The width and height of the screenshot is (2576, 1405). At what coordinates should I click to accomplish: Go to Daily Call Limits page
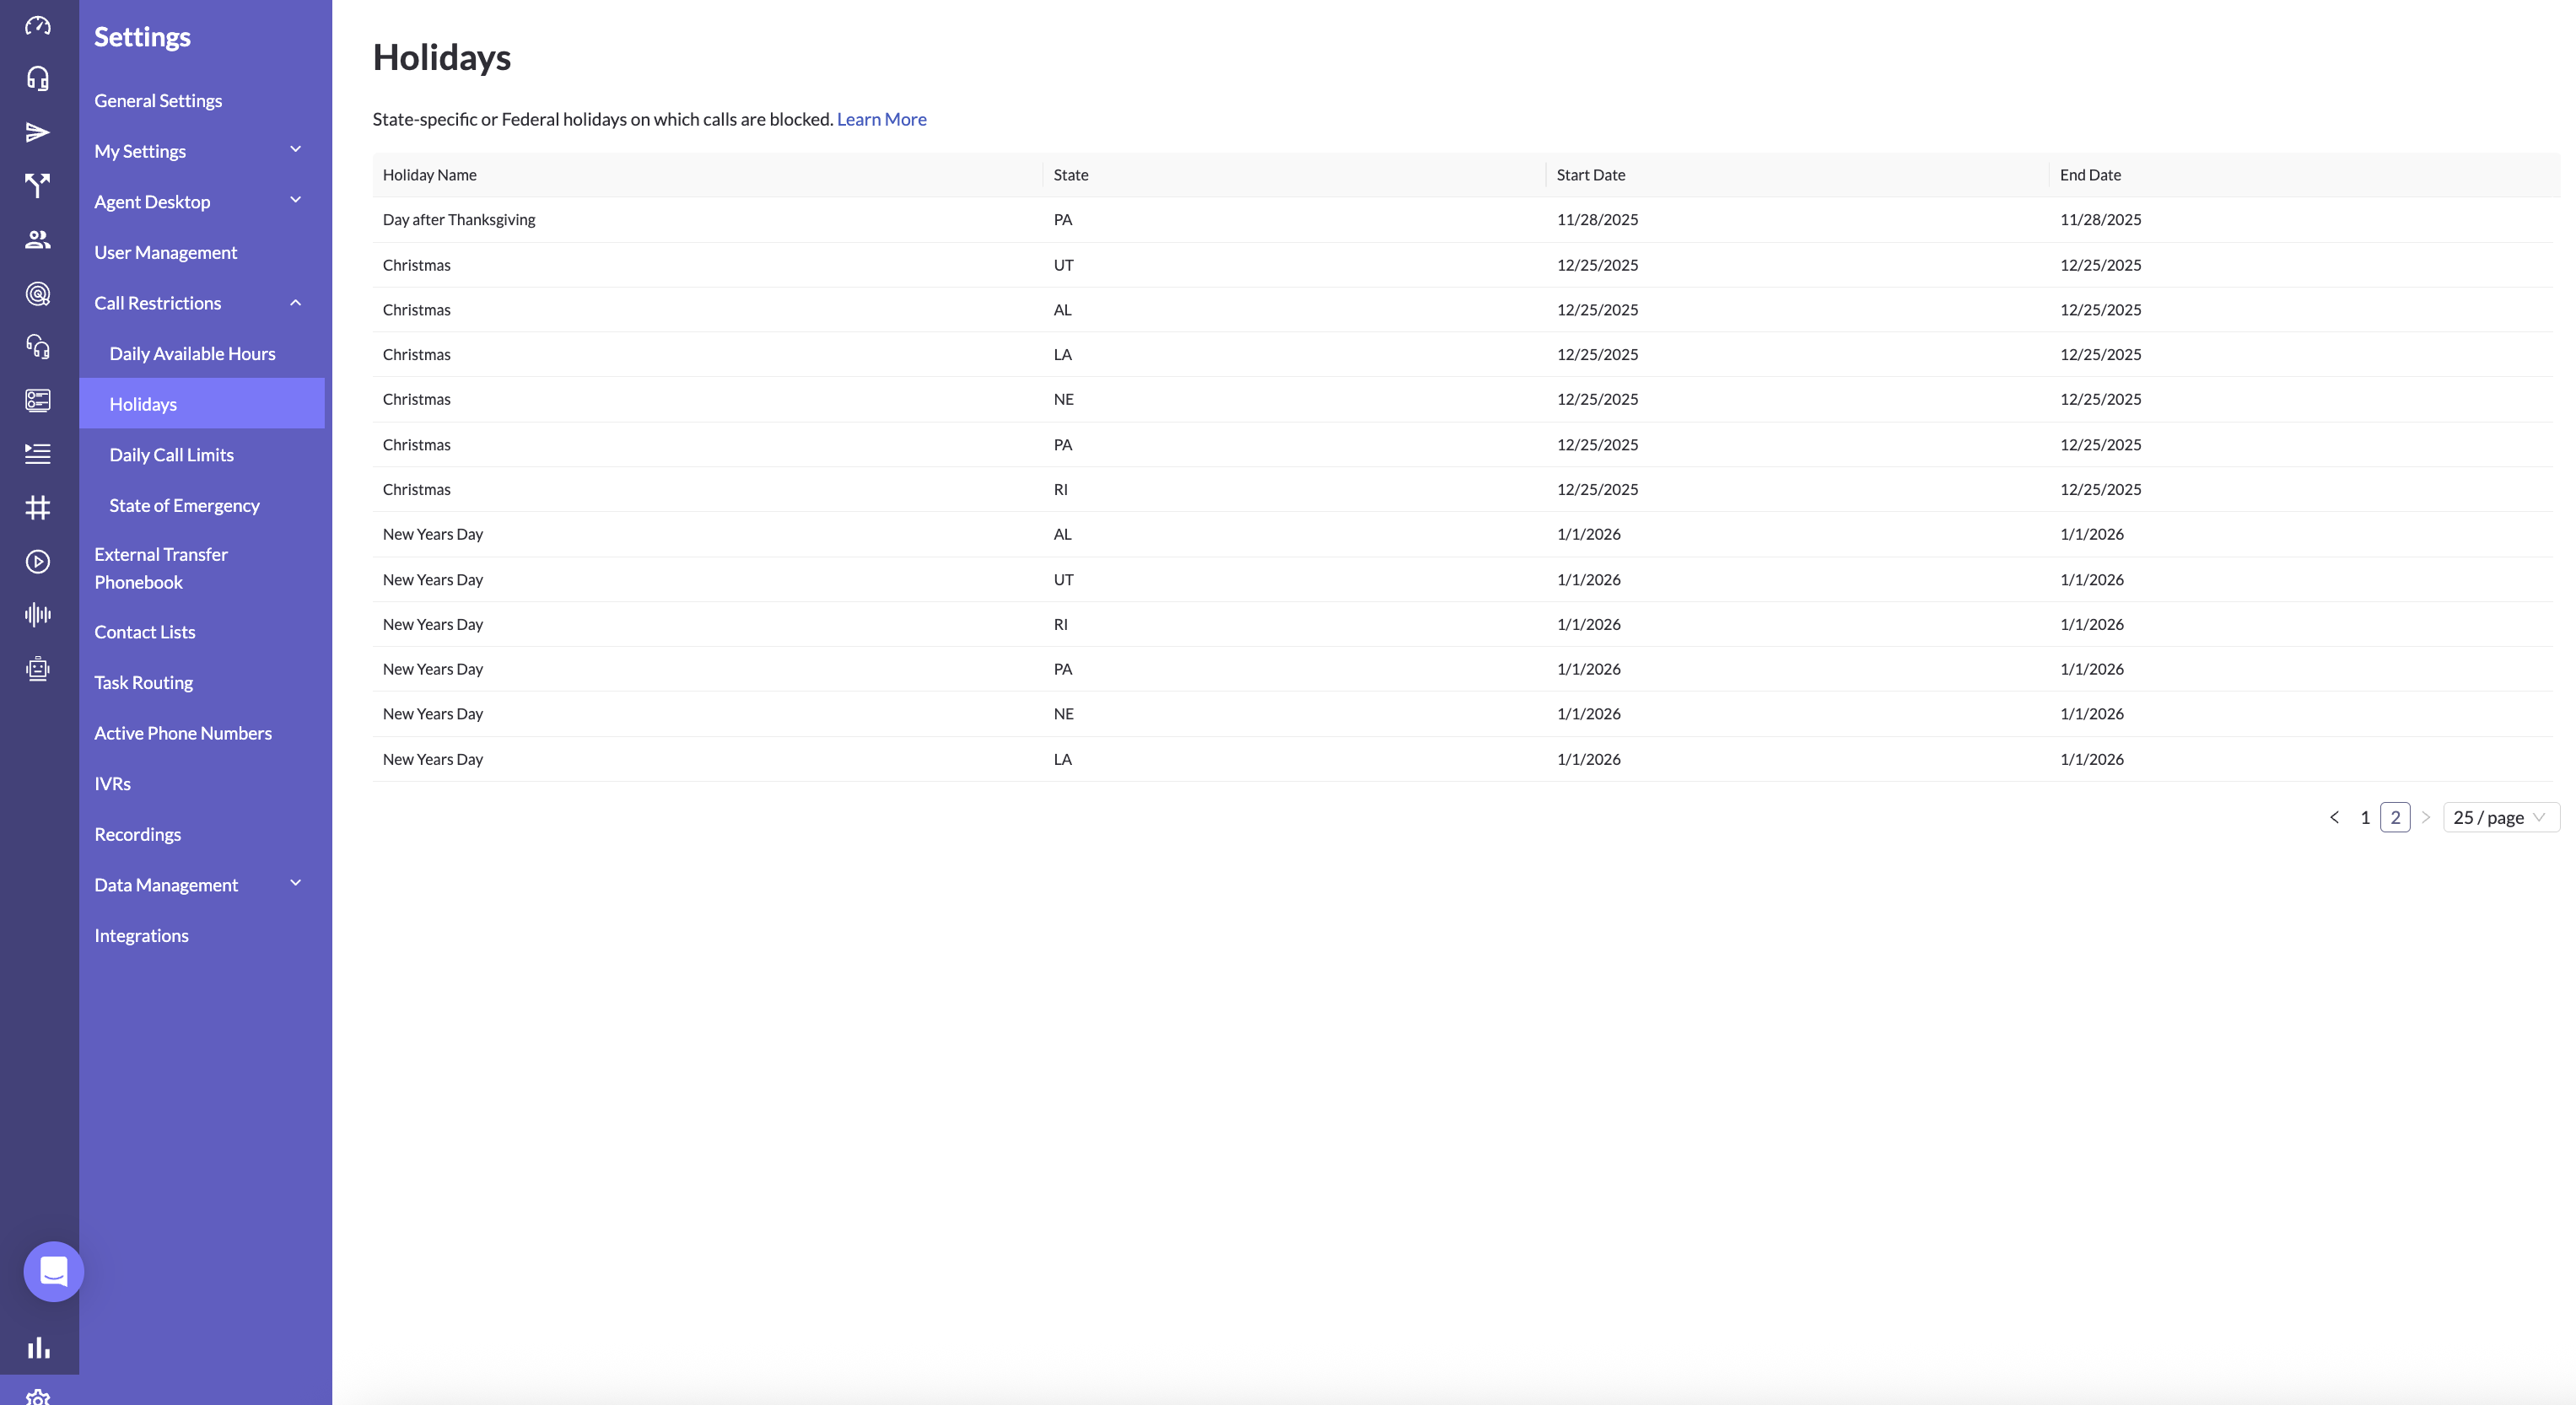[x=171, y=455]
